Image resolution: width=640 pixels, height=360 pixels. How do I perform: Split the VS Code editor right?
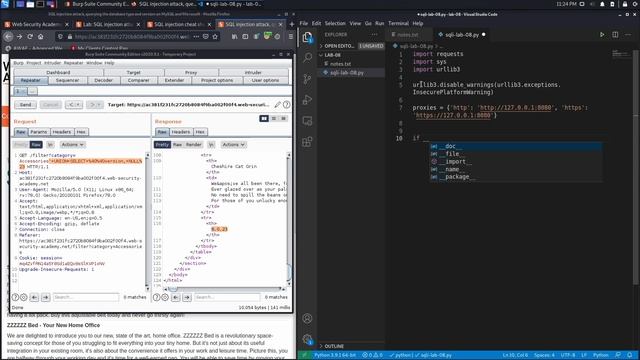[x=615, y=35]
